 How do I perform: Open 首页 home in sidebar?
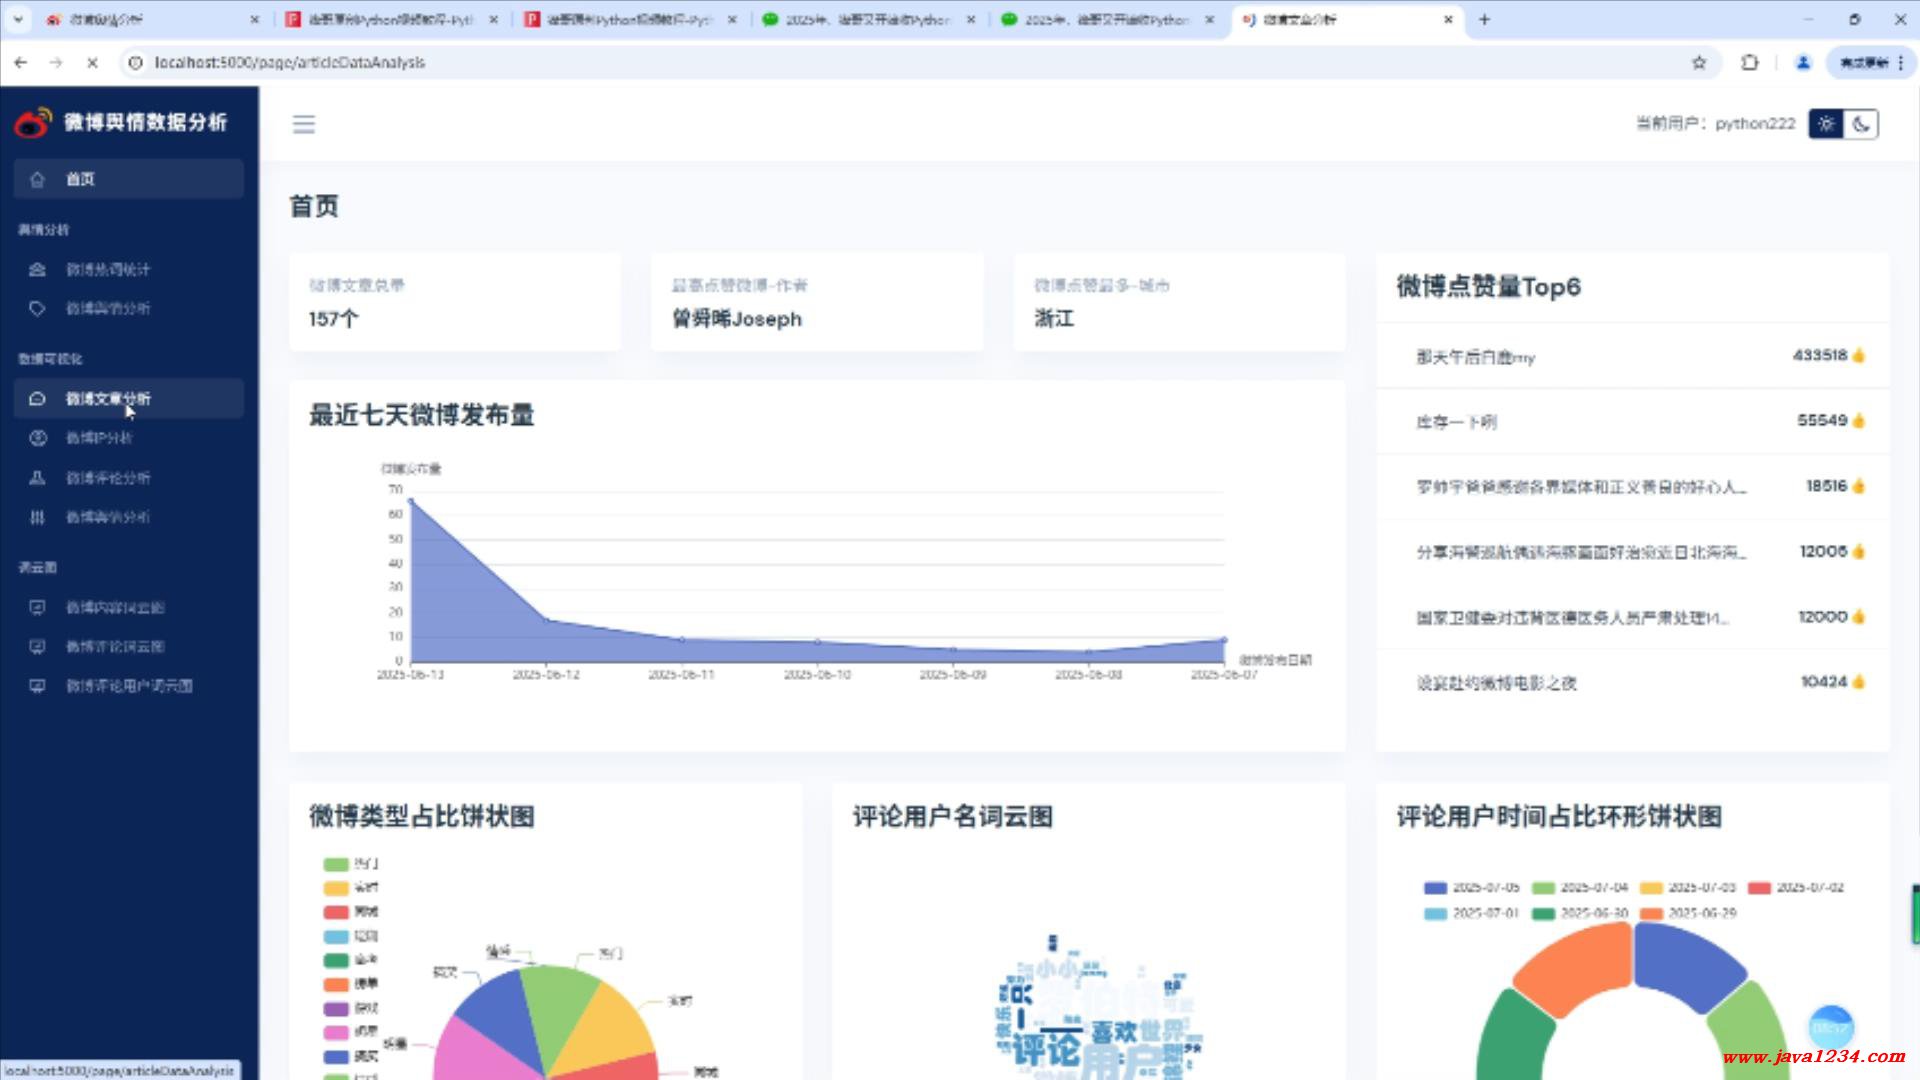(x=80, y=179)
